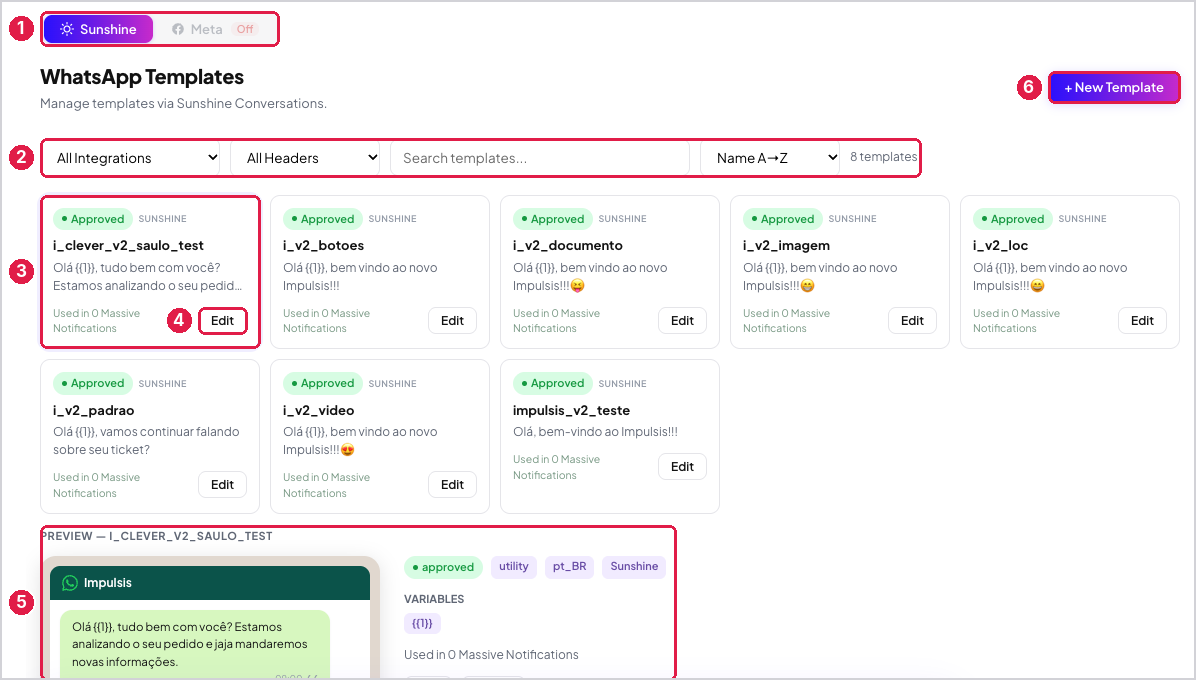Select the i_v2_botoes template title
Image resolution: width=1196 pixels, height=680 pixels.
pyautogui.click(x=323, y=245)
